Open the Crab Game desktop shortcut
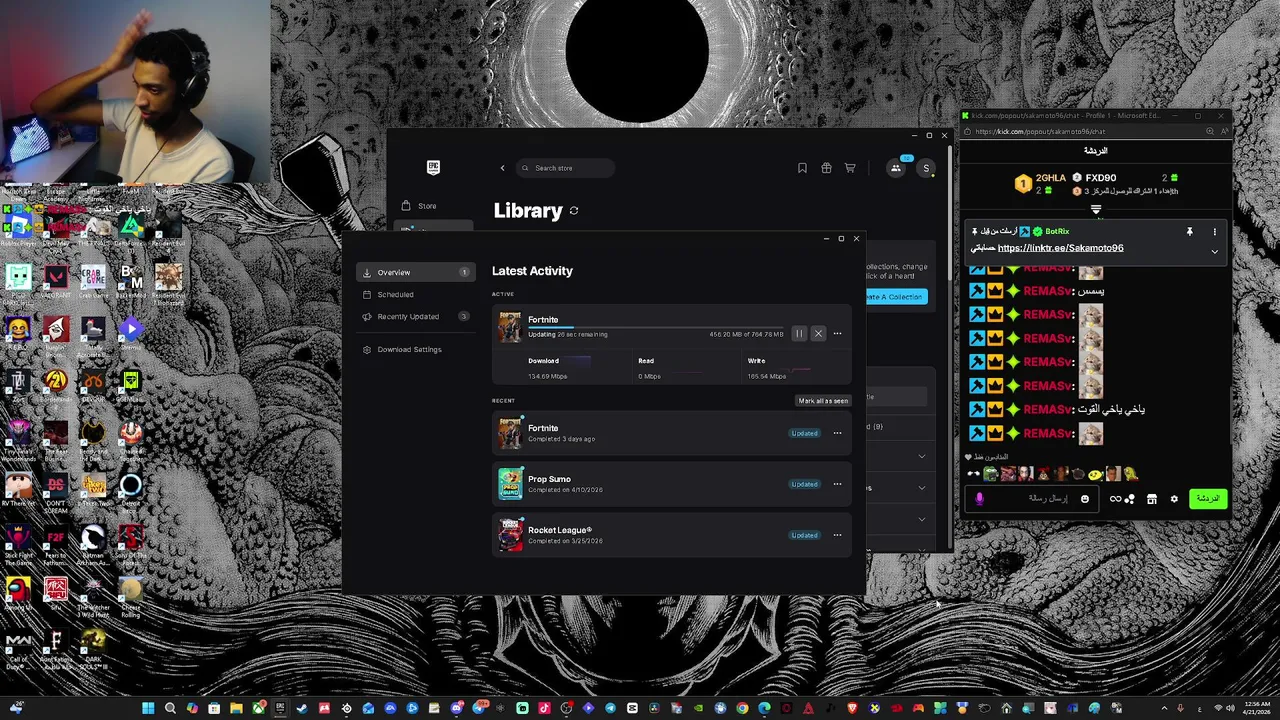The width and height of the screenshot is (1280, 720). pos(93,281)
